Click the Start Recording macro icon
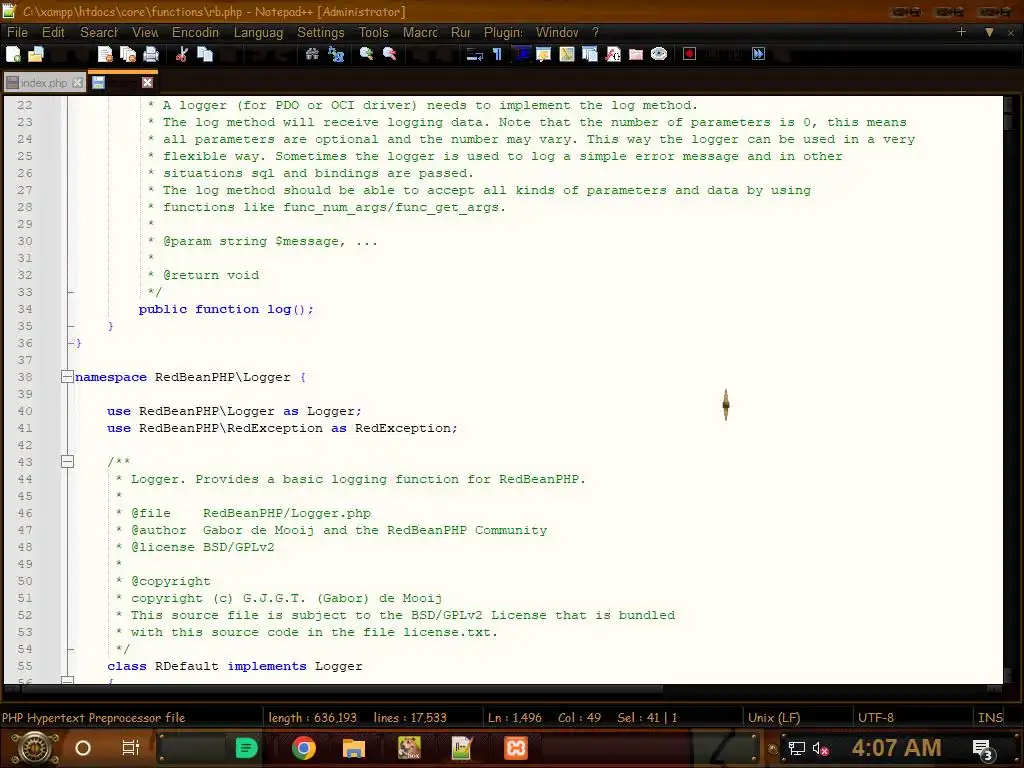This screenshot has width=1024, height=768. click(690, 54)
